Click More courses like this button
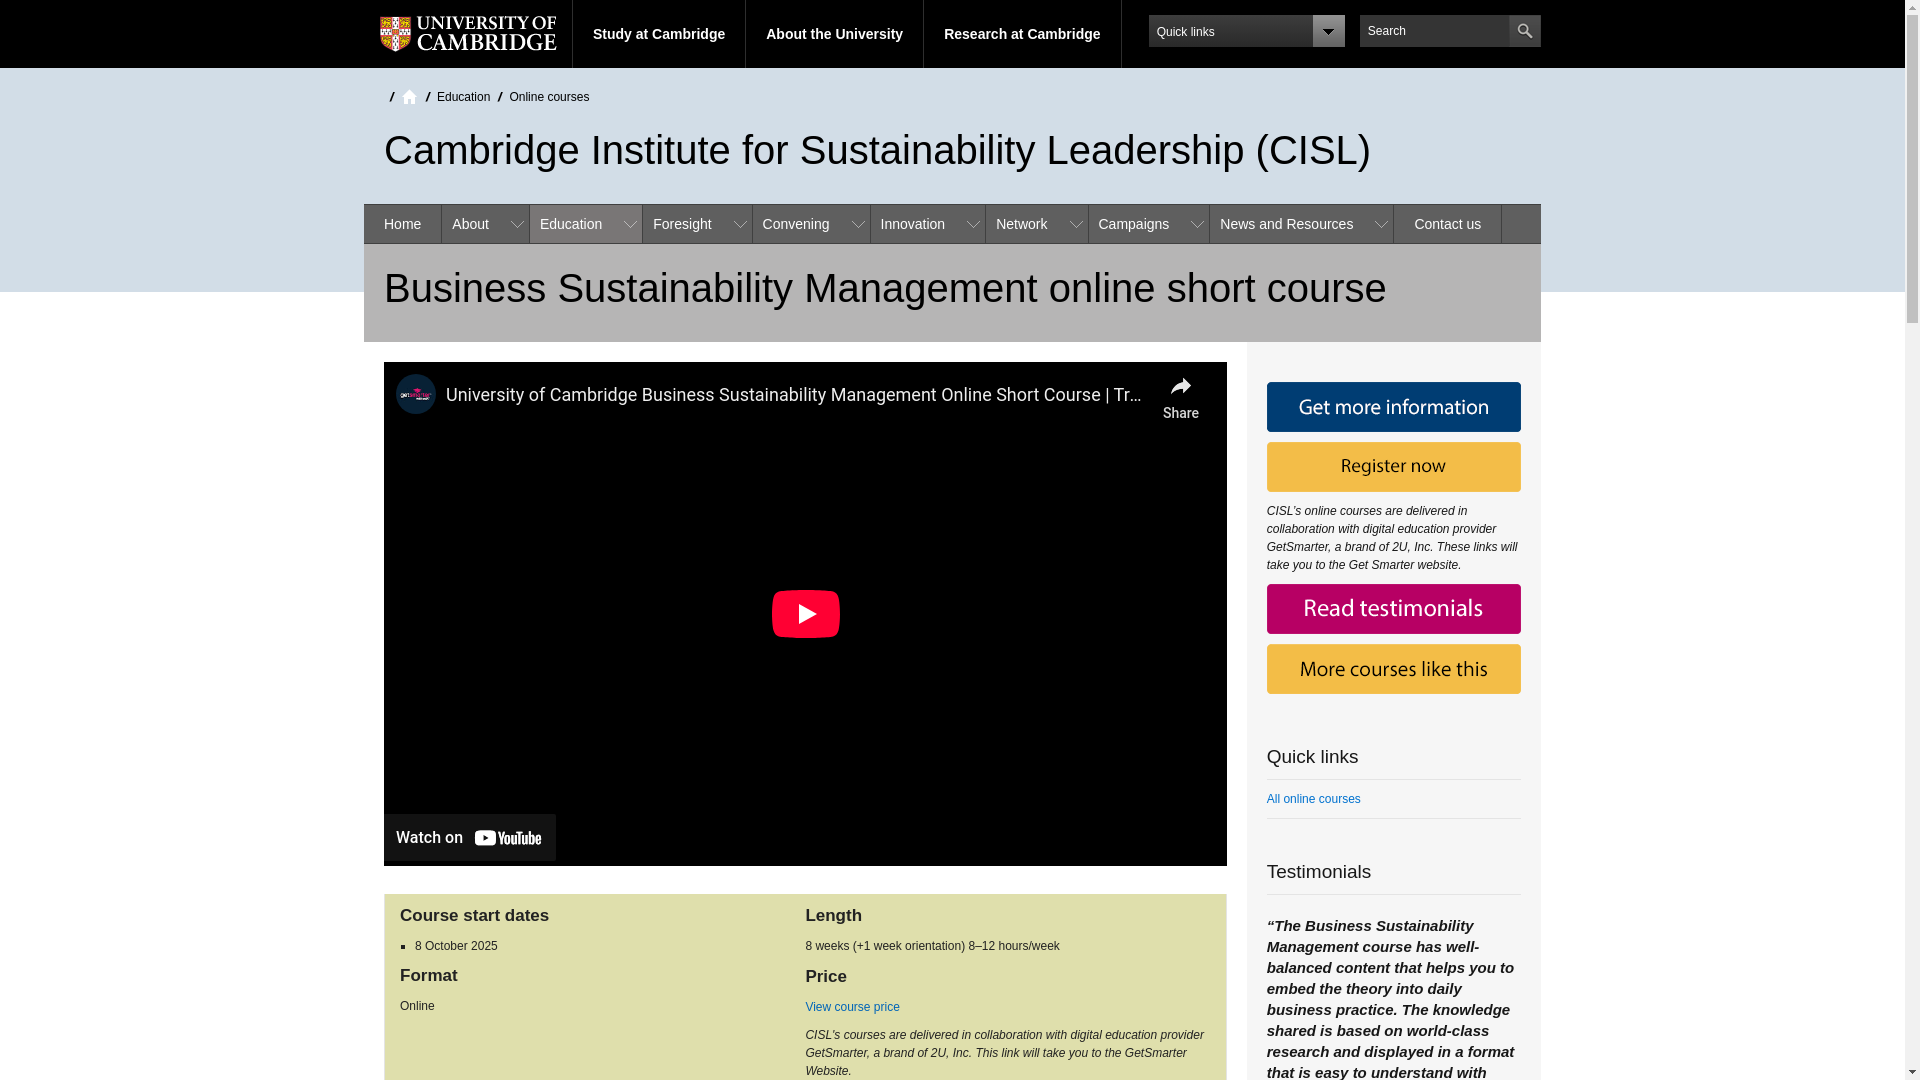This screenshot has height=1080, width=1920. coord(1393,669)
